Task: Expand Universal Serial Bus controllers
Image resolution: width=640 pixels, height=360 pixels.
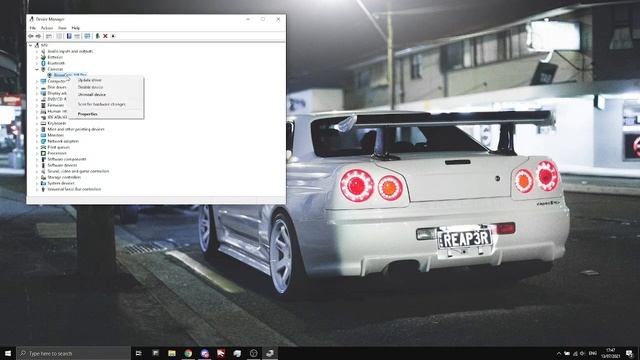Action: click(x=37, y=189)
